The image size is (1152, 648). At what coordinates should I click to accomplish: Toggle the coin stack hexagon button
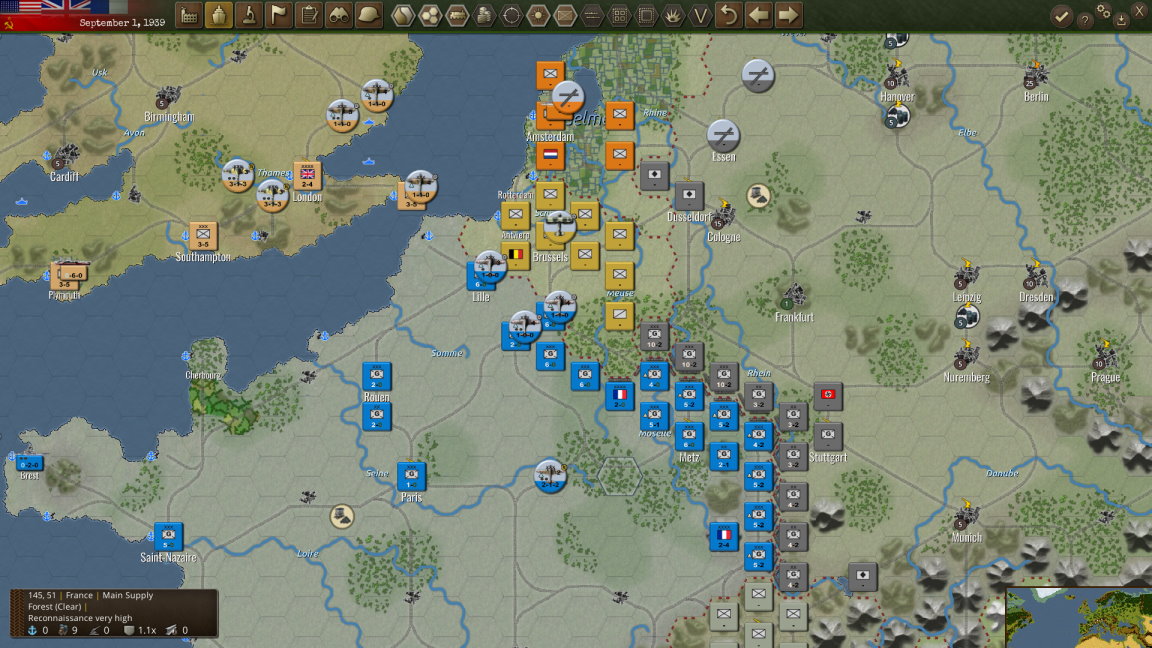click(x=484, y=15)
